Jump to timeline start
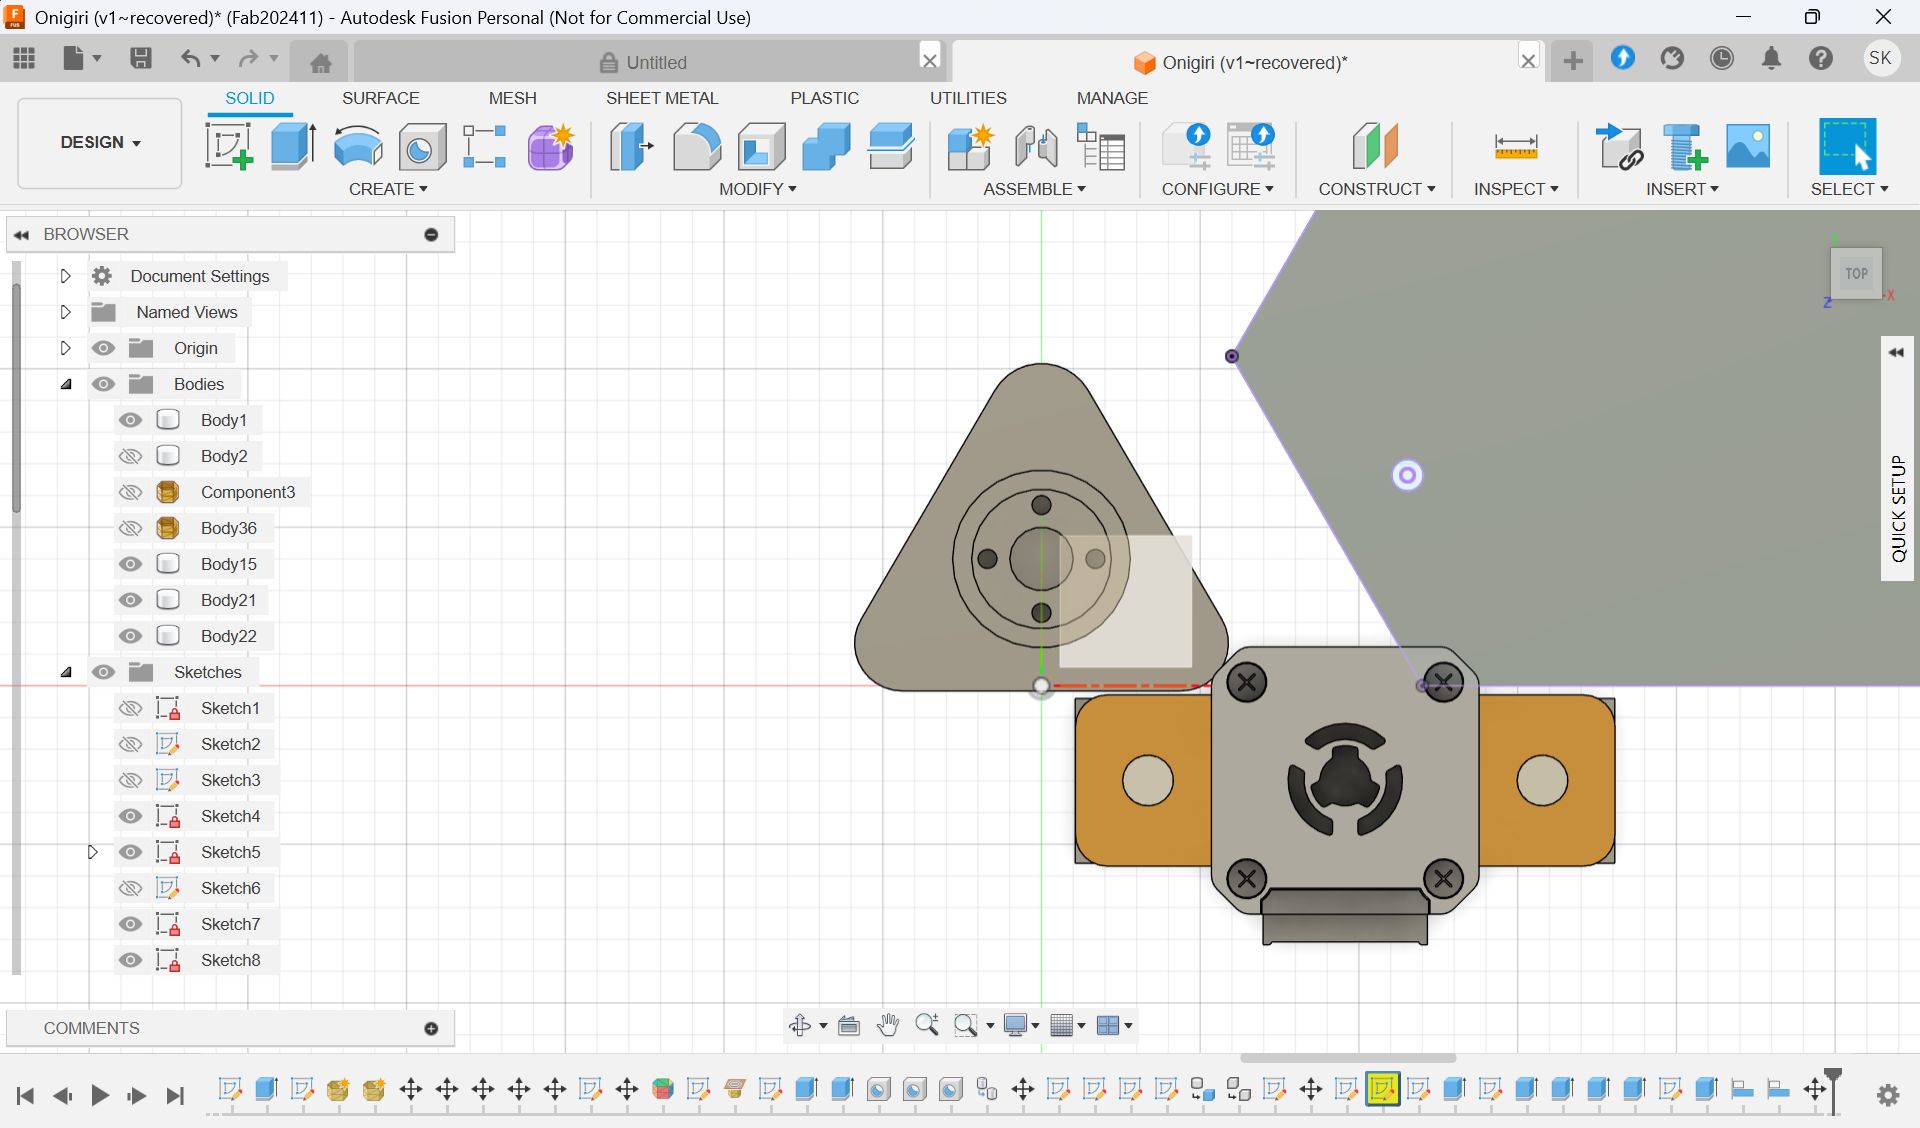 (x=26, y=1096)
